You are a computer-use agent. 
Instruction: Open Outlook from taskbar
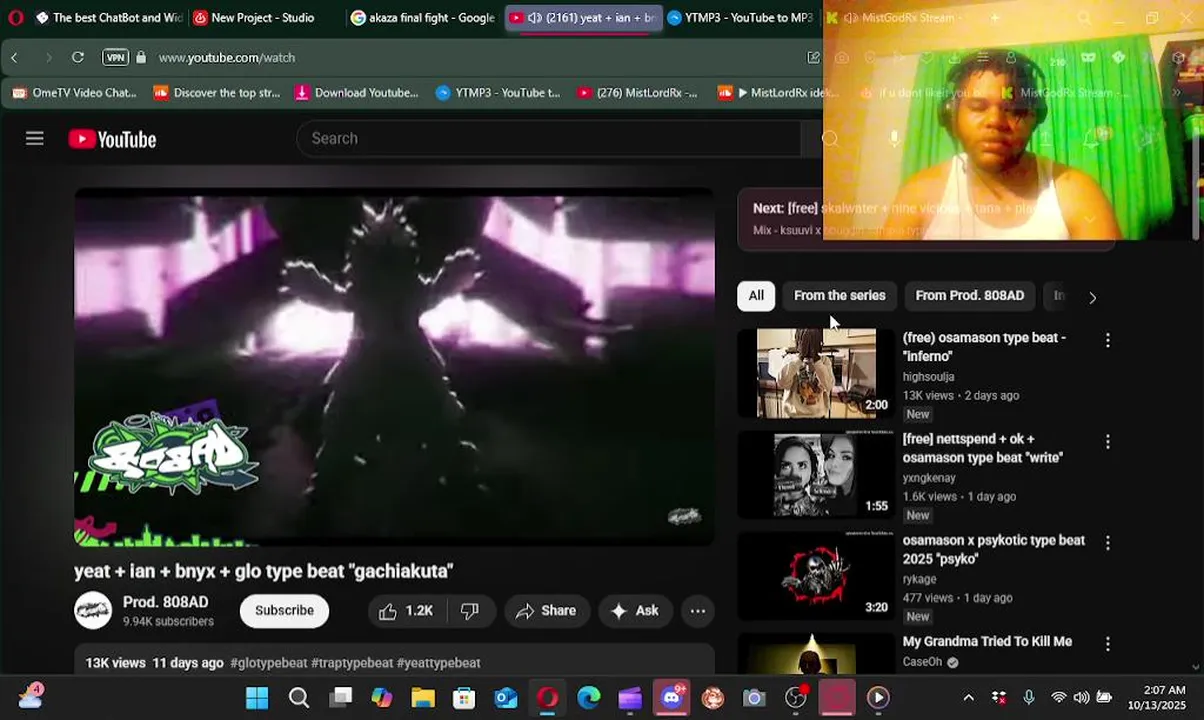click(x=506, y=698)
